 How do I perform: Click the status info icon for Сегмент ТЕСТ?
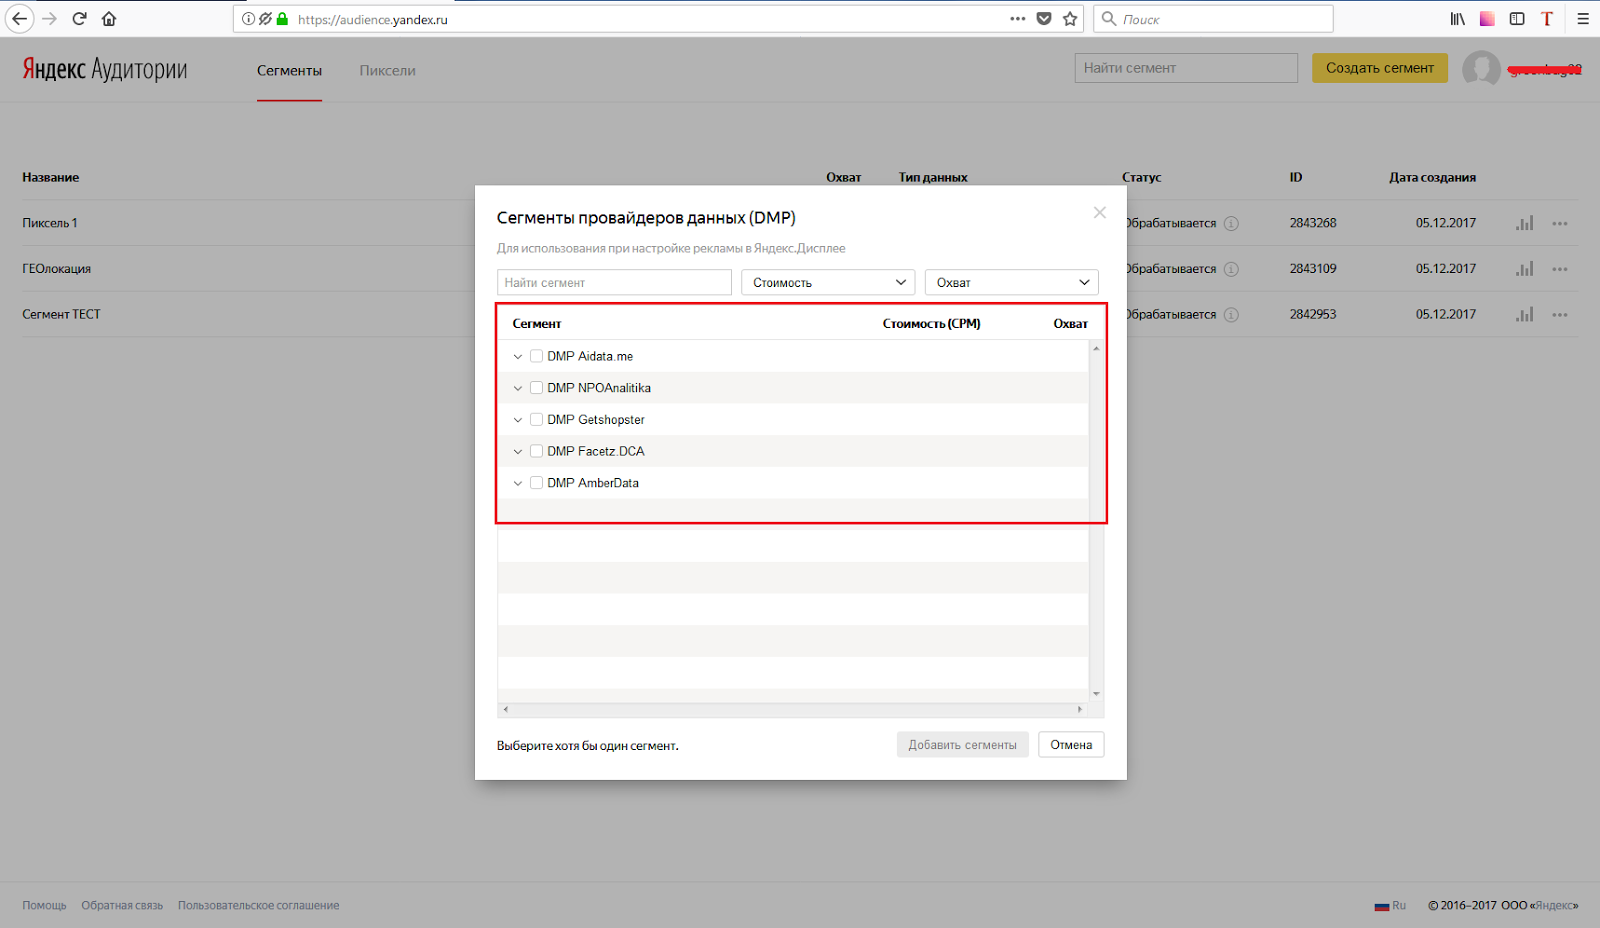click(x=1231, y=315)
